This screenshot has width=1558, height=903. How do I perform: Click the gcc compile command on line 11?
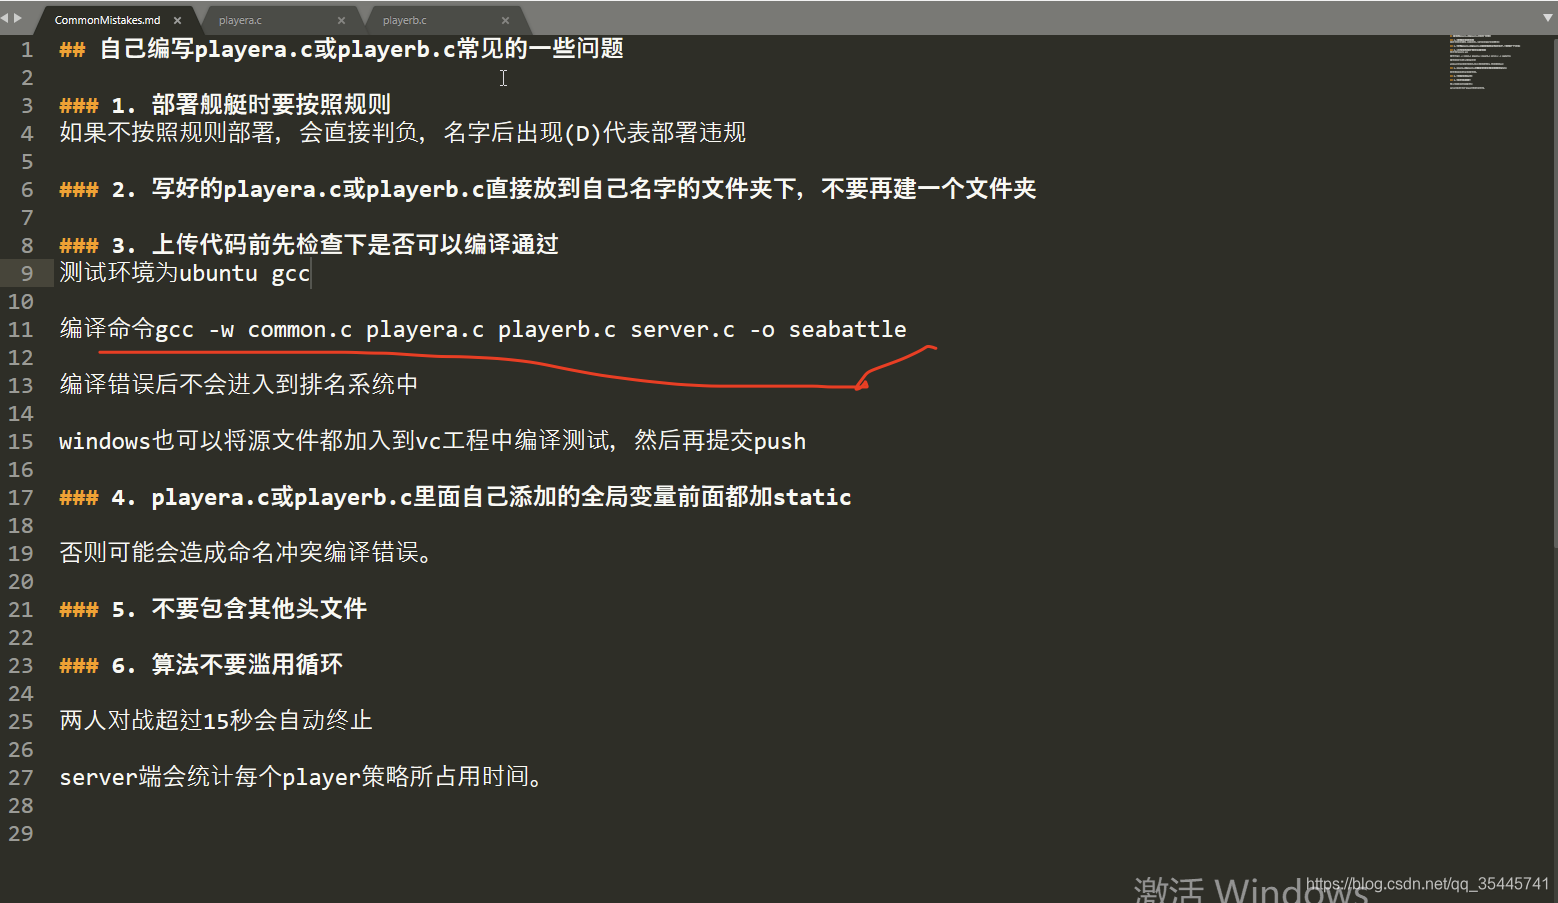531,329
